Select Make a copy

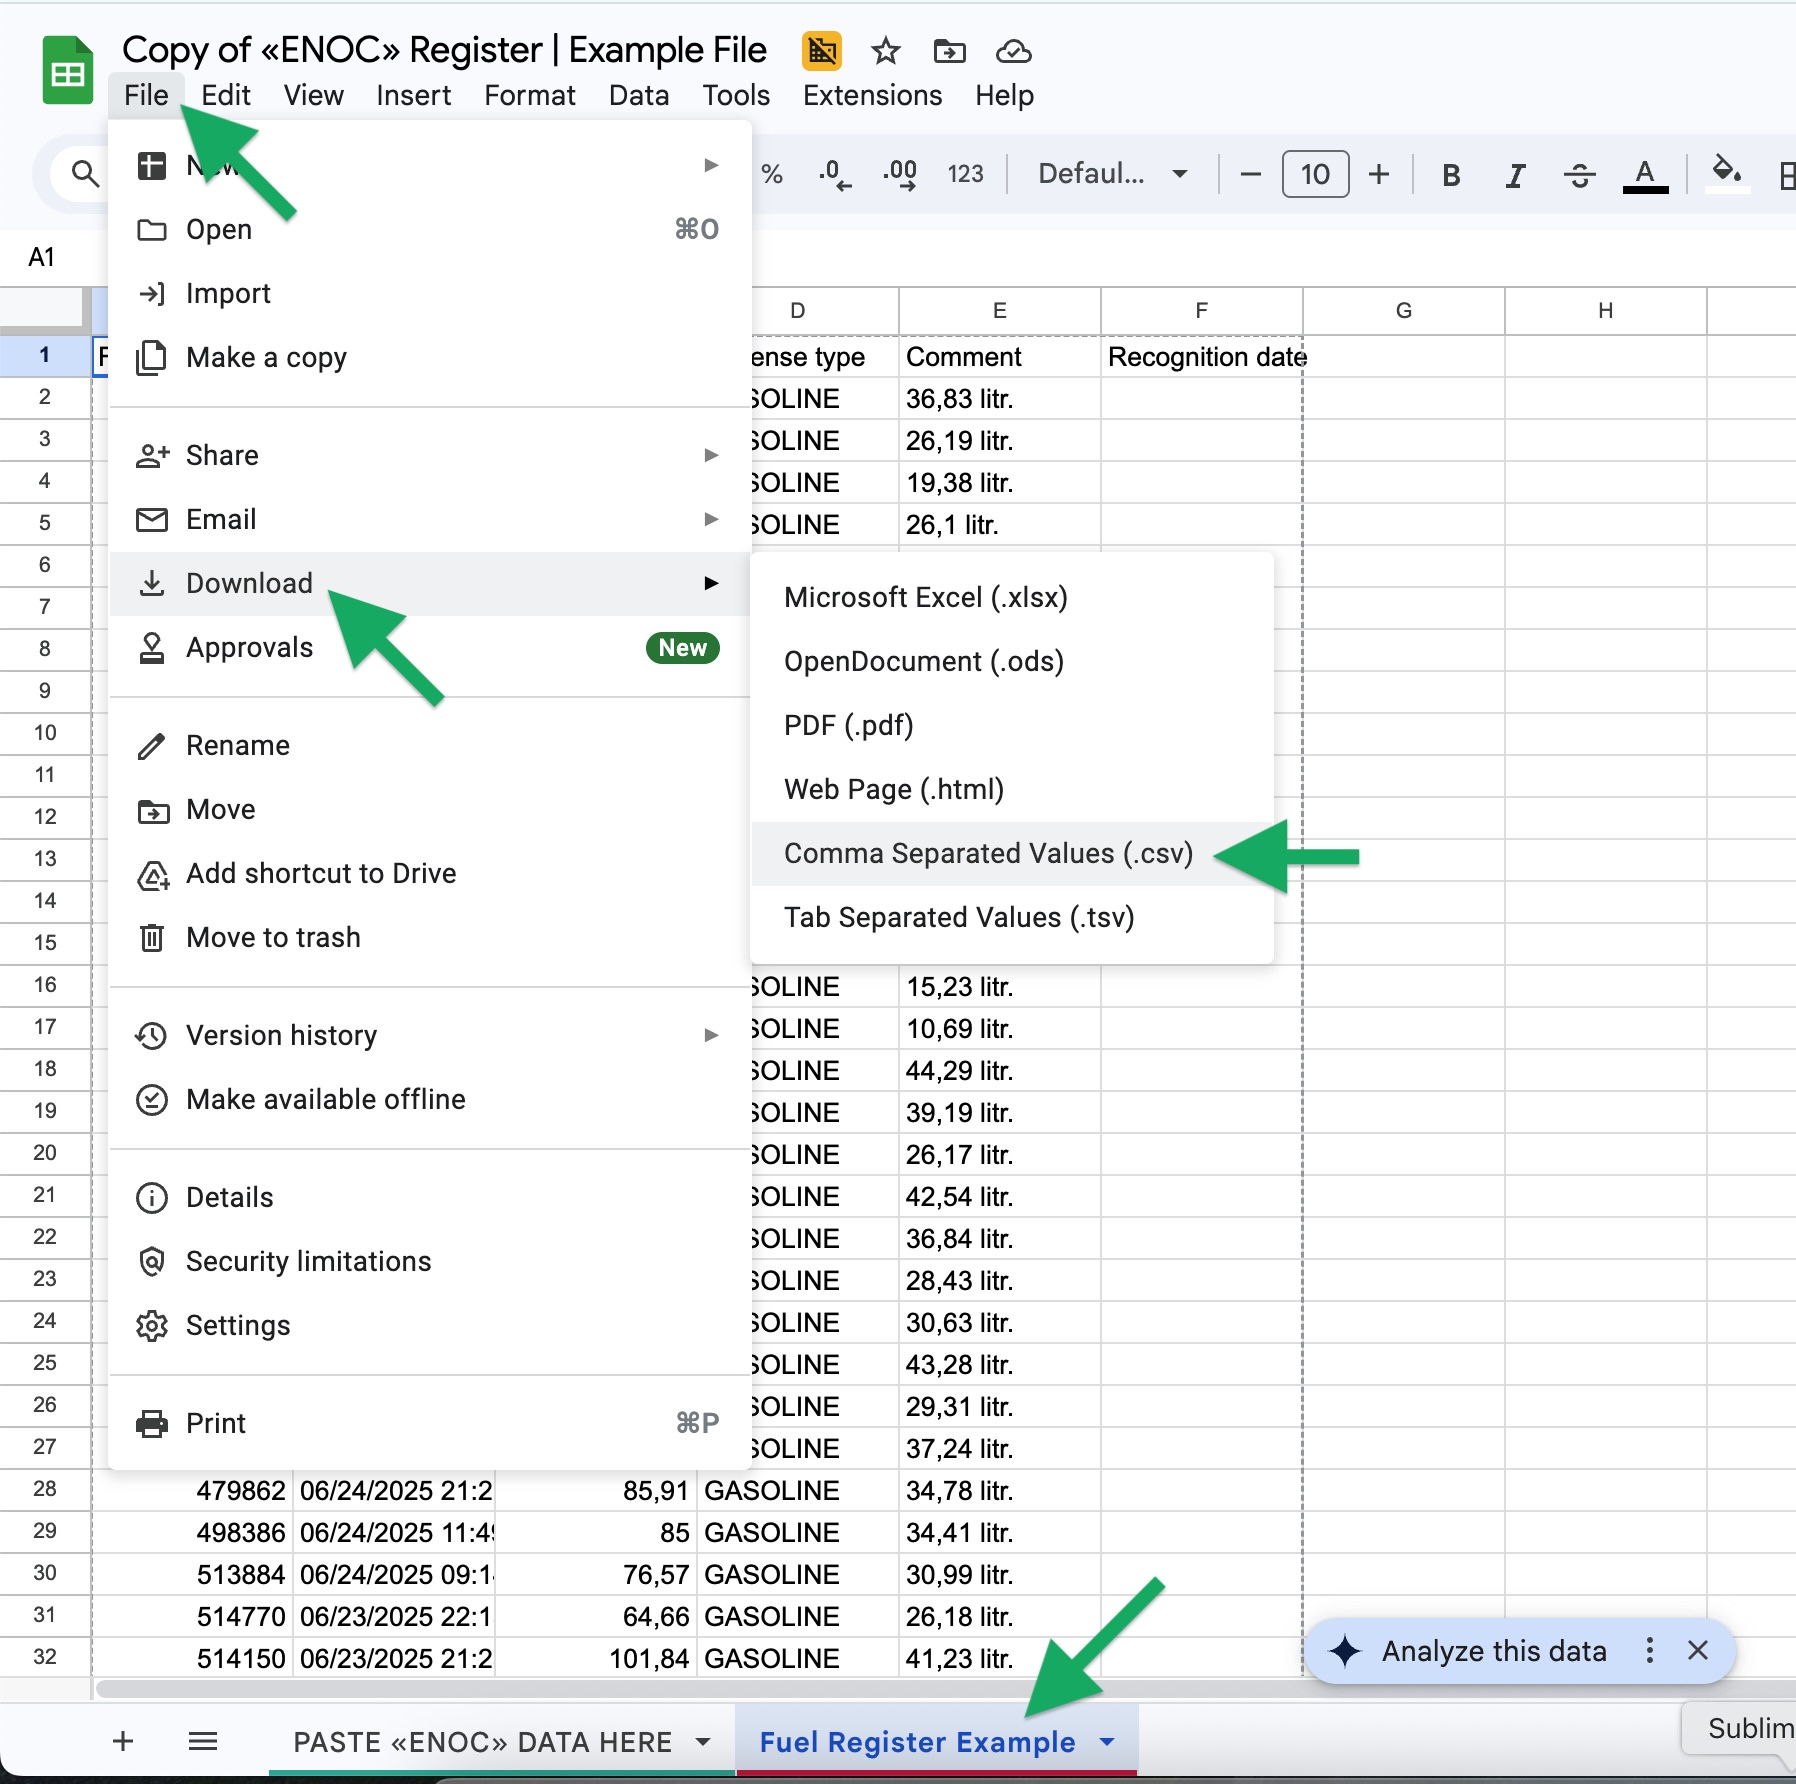430,357
